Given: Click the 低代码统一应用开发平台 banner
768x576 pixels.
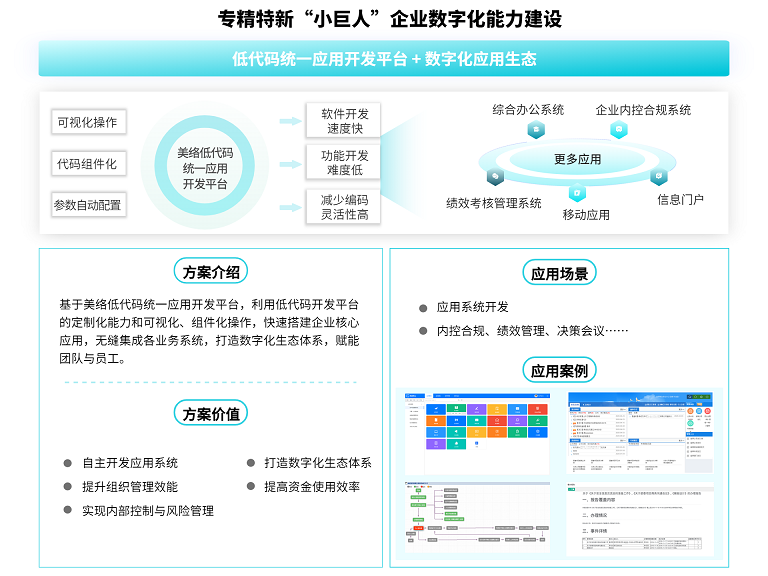Looking at the screenshot, I should coord(384,59).
